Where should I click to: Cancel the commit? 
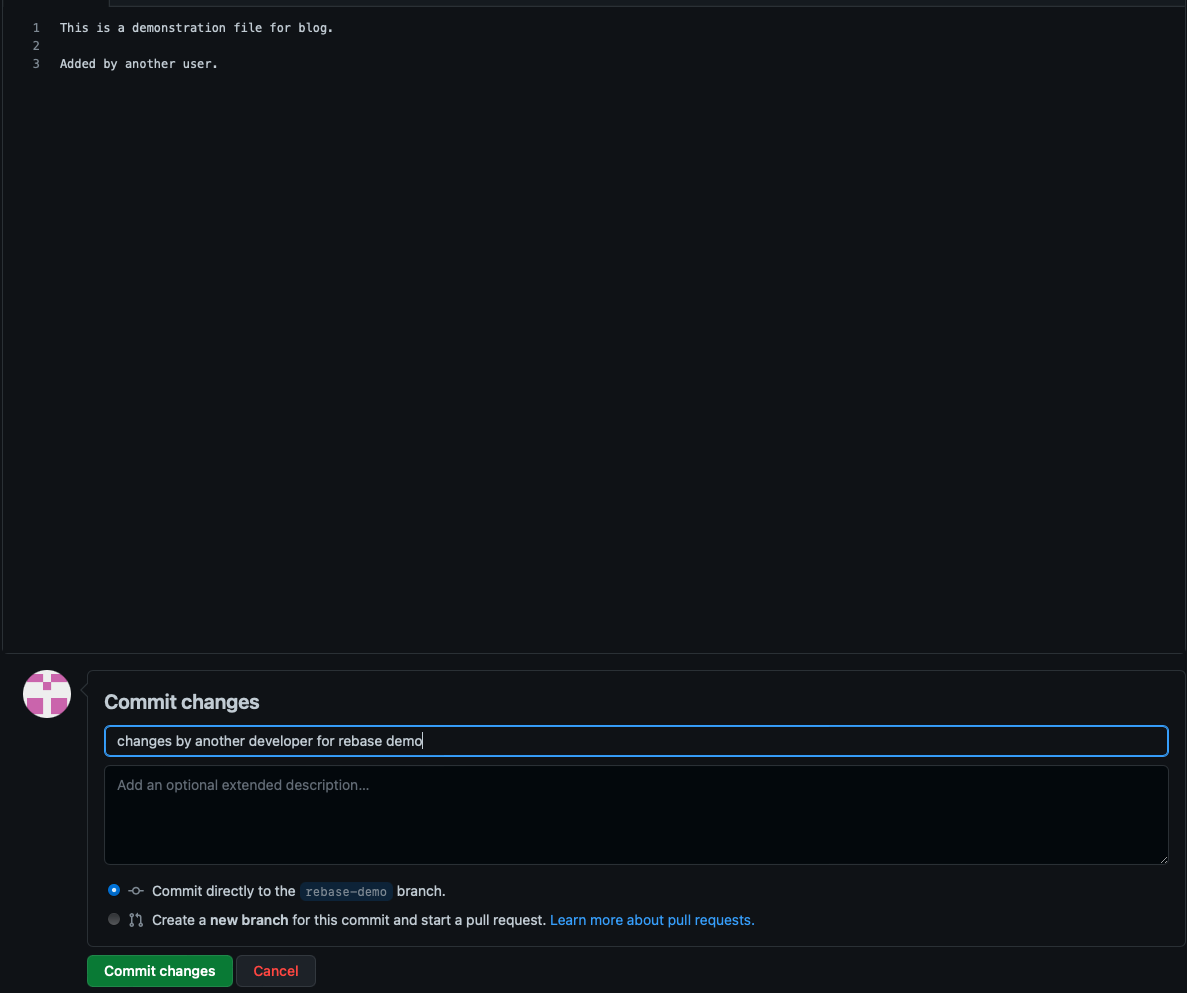pyautogui.click(x=276, y=971)
